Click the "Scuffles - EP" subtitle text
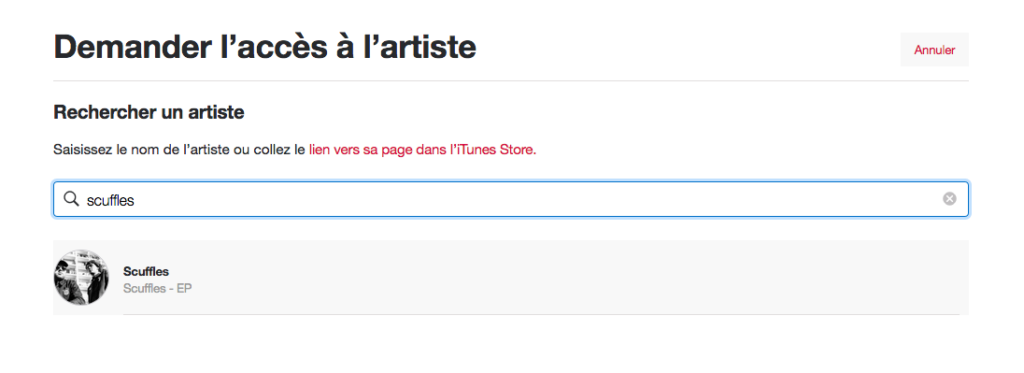 (x=157, y=288)
